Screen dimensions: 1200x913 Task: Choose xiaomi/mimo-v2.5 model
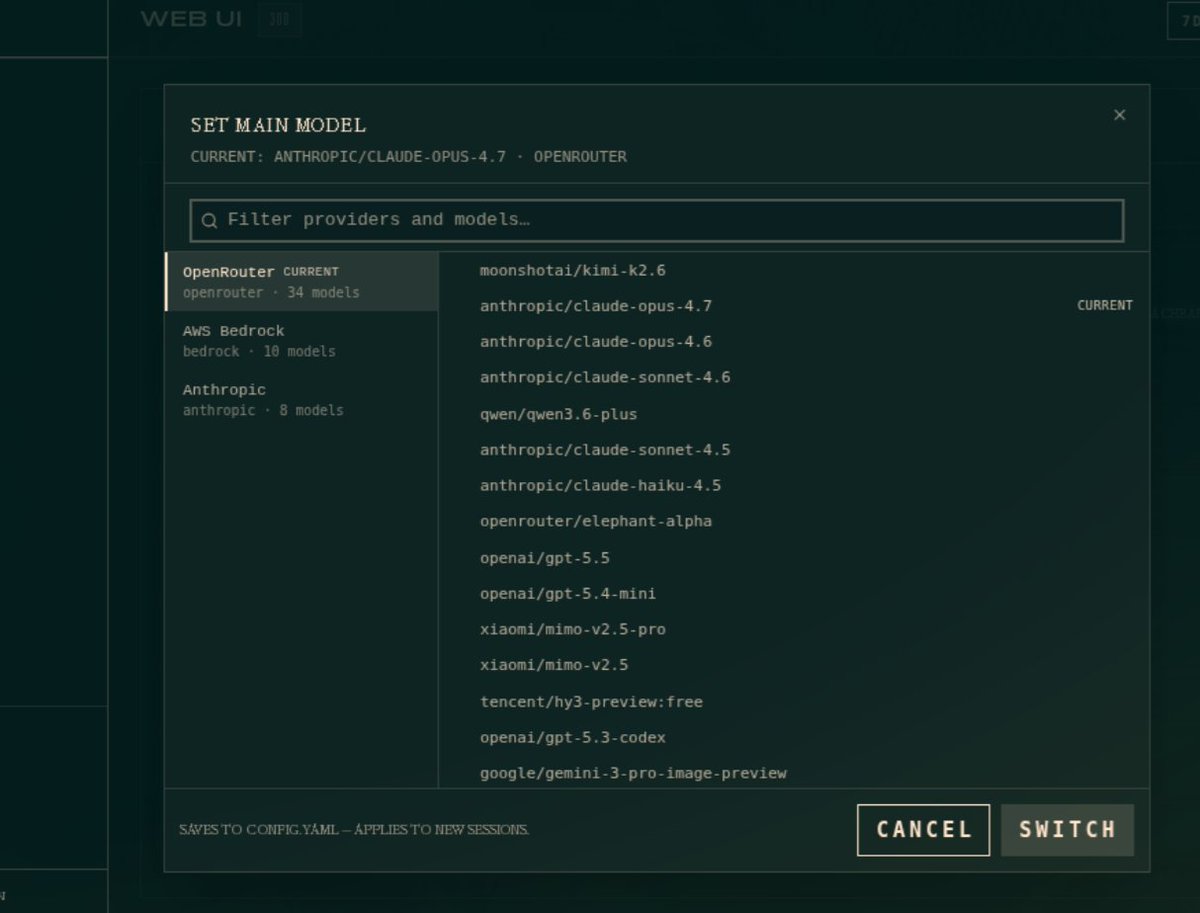coord(794,665)
